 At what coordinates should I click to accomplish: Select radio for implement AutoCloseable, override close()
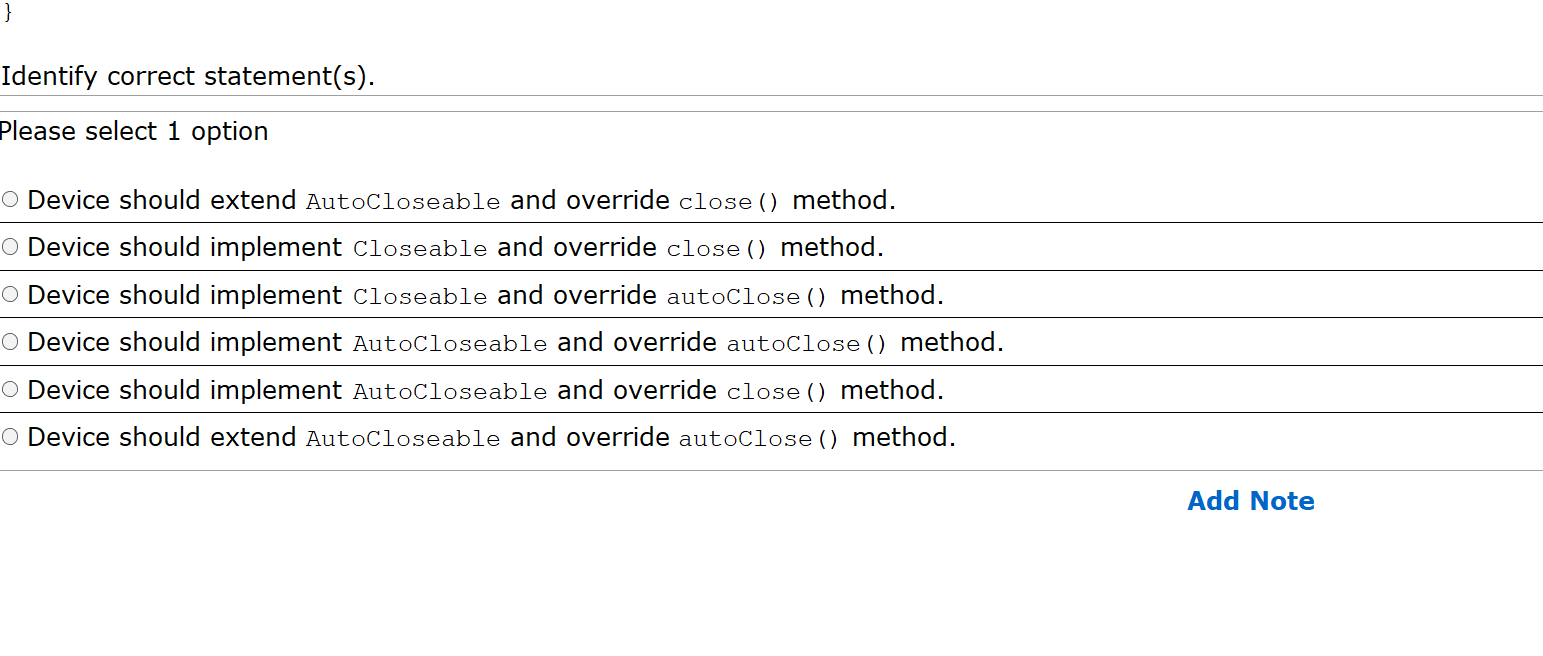point(10,389)
